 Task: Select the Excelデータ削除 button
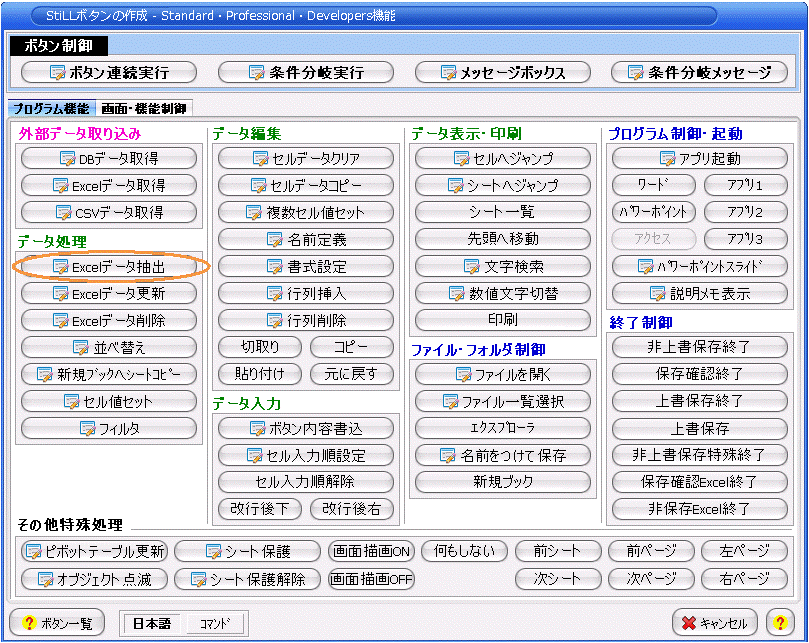point(109,320)
